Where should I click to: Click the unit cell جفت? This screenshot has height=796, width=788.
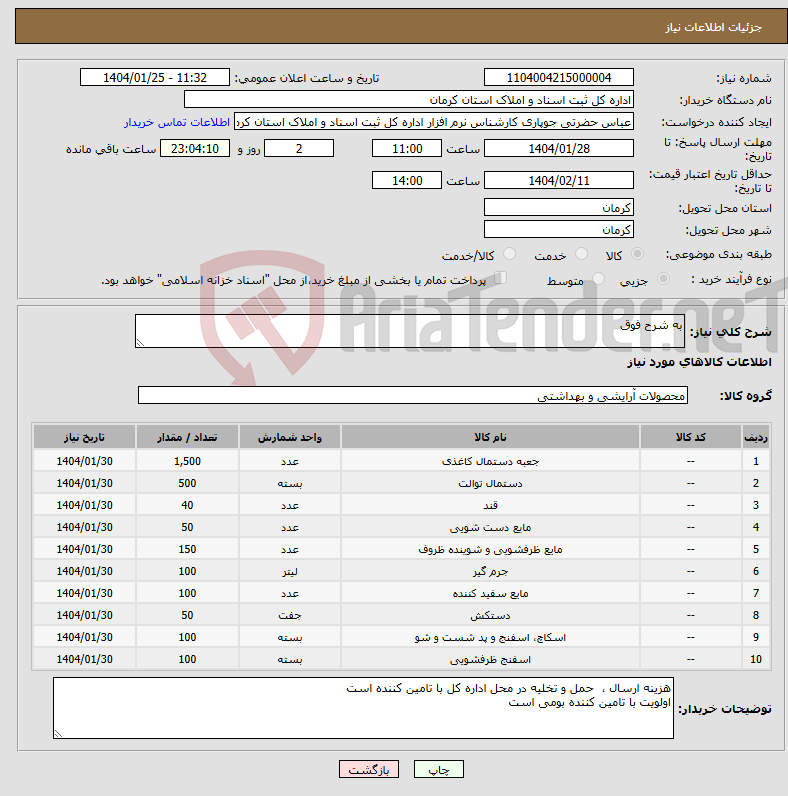[x=289, y=615]
